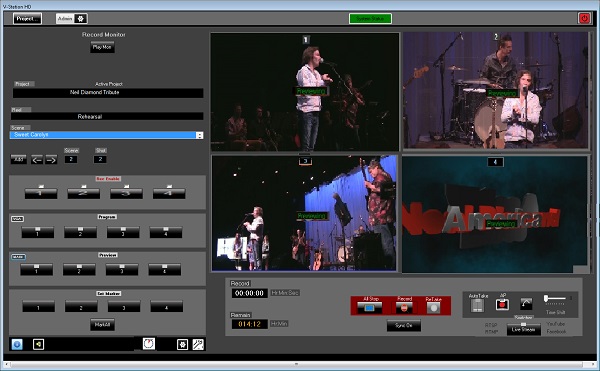Toggle the AutoTake icon
This screenshot has width=600, height=371.
478,305
